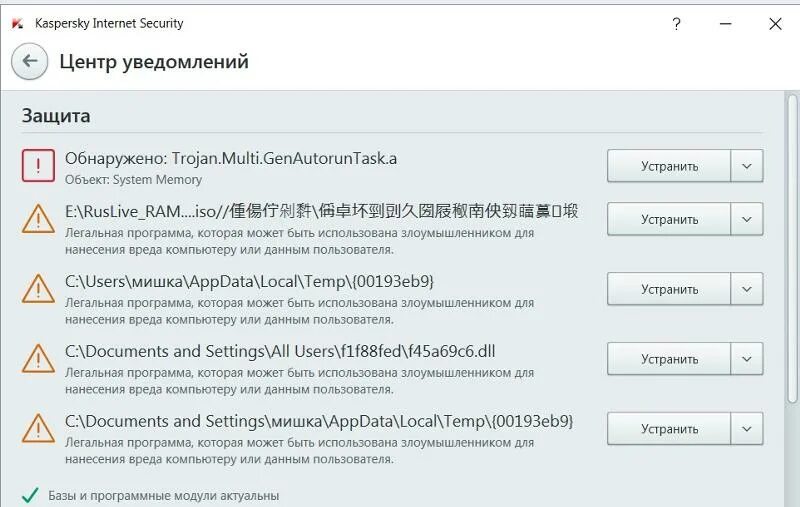Устранить the C:\Users\мишка Temp threat

[x=669, y=289]
